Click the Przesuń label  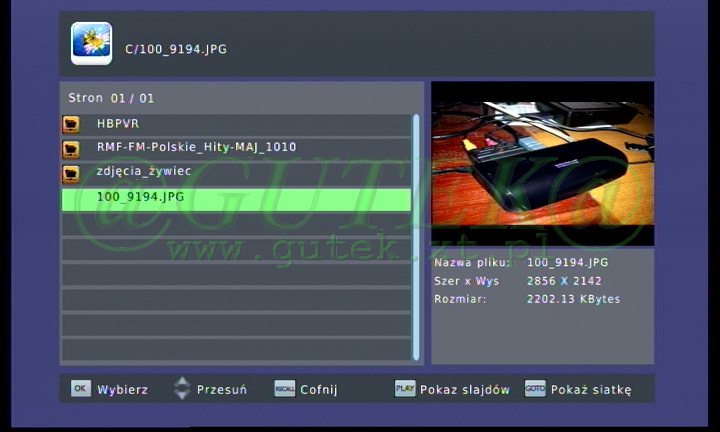point(221,389)
